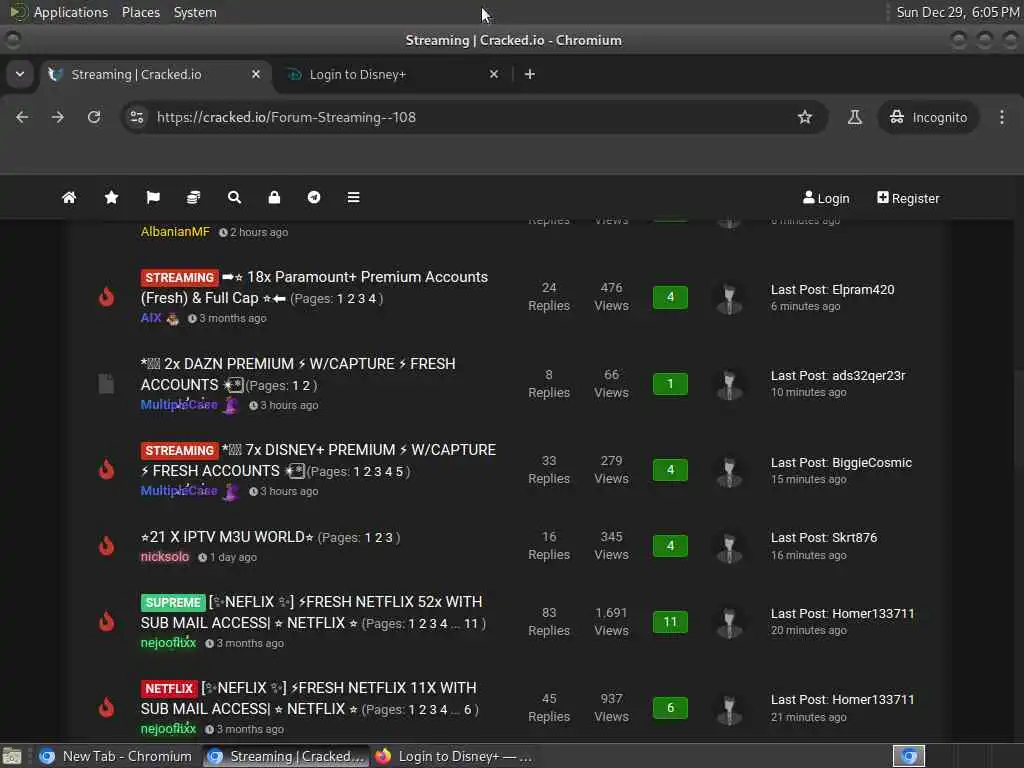Click the green 6 badge on Netflix 11X row

(x=670, y=708)
